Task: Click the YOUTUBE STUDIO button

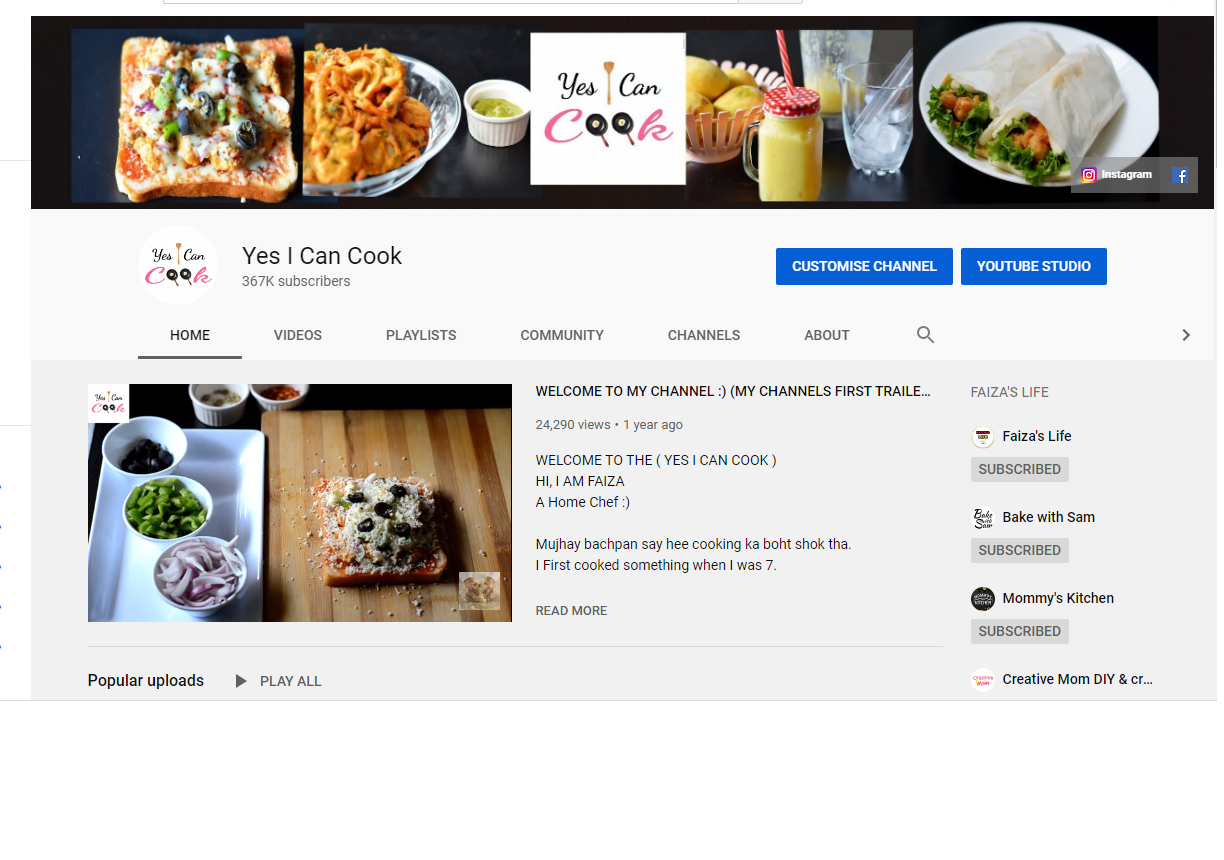Action: (x=1034, y=266)
